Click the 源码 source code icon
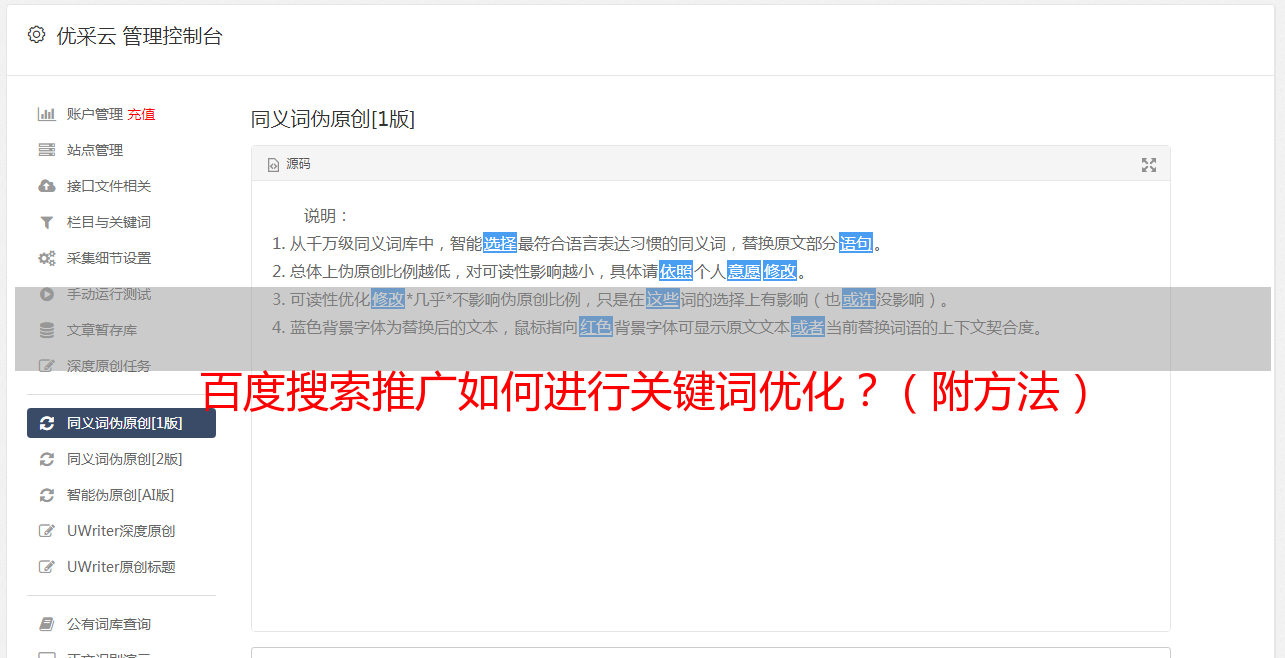This screenshot has height=658, width=1285. pos(273,165)
